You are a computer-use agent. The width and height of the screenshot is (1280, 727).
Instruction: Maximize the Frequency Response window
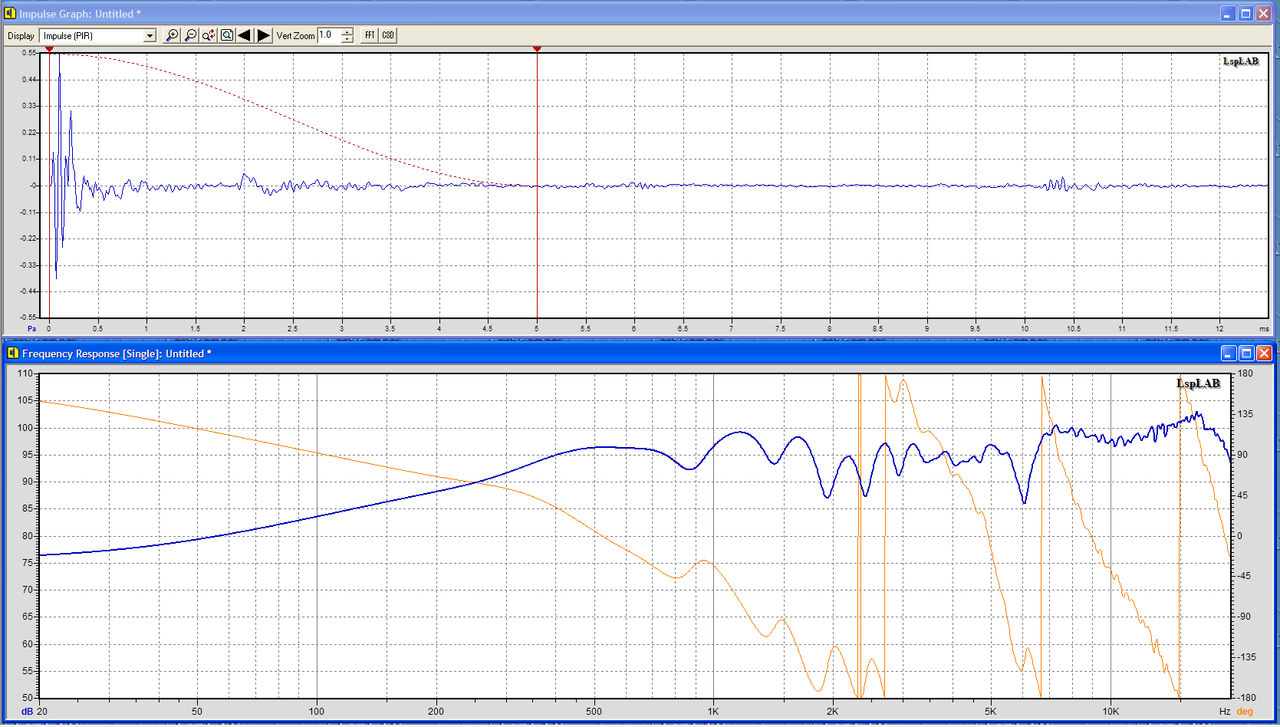[x=1247, y=353]
